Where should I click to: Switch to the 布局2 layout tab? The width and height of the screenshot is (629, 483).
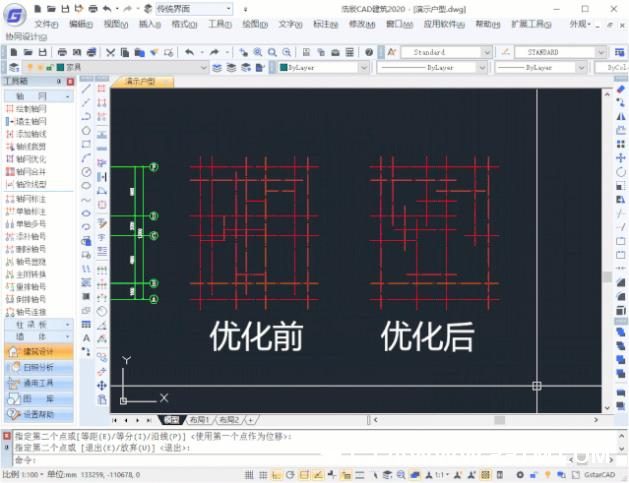coord(229,420)
